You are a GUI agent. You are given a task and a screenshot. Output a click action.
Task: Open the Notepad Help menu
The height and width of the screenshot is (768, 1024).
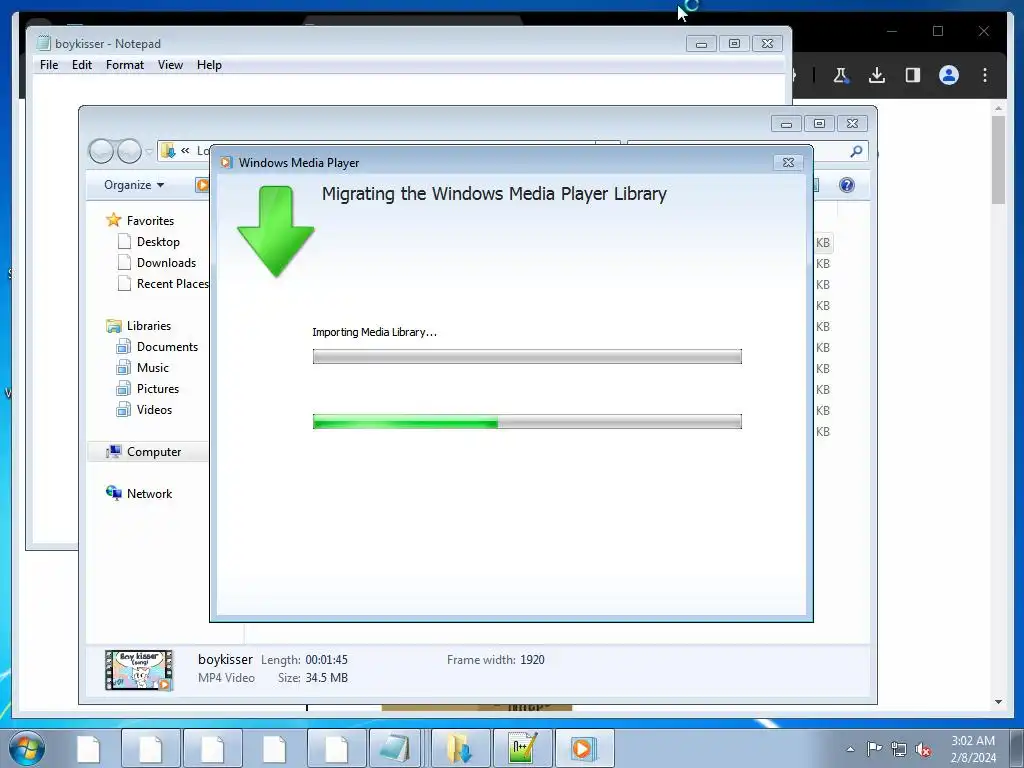coord(209,65)
